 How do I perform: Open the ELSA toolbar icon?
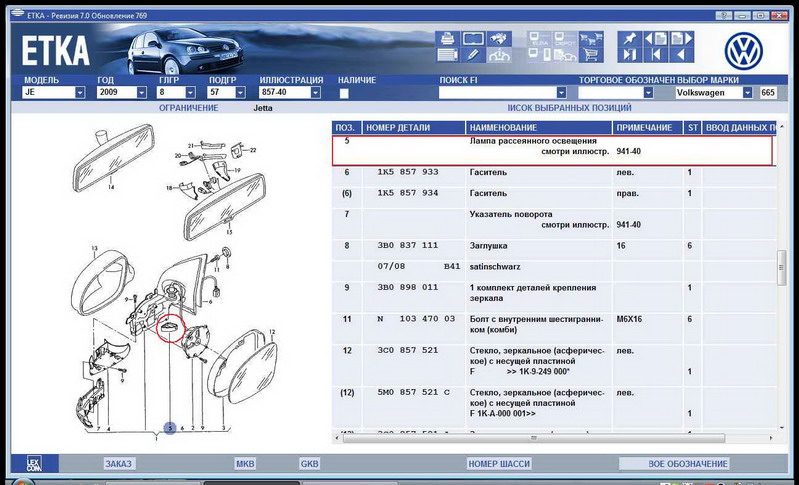coord(539,39)
